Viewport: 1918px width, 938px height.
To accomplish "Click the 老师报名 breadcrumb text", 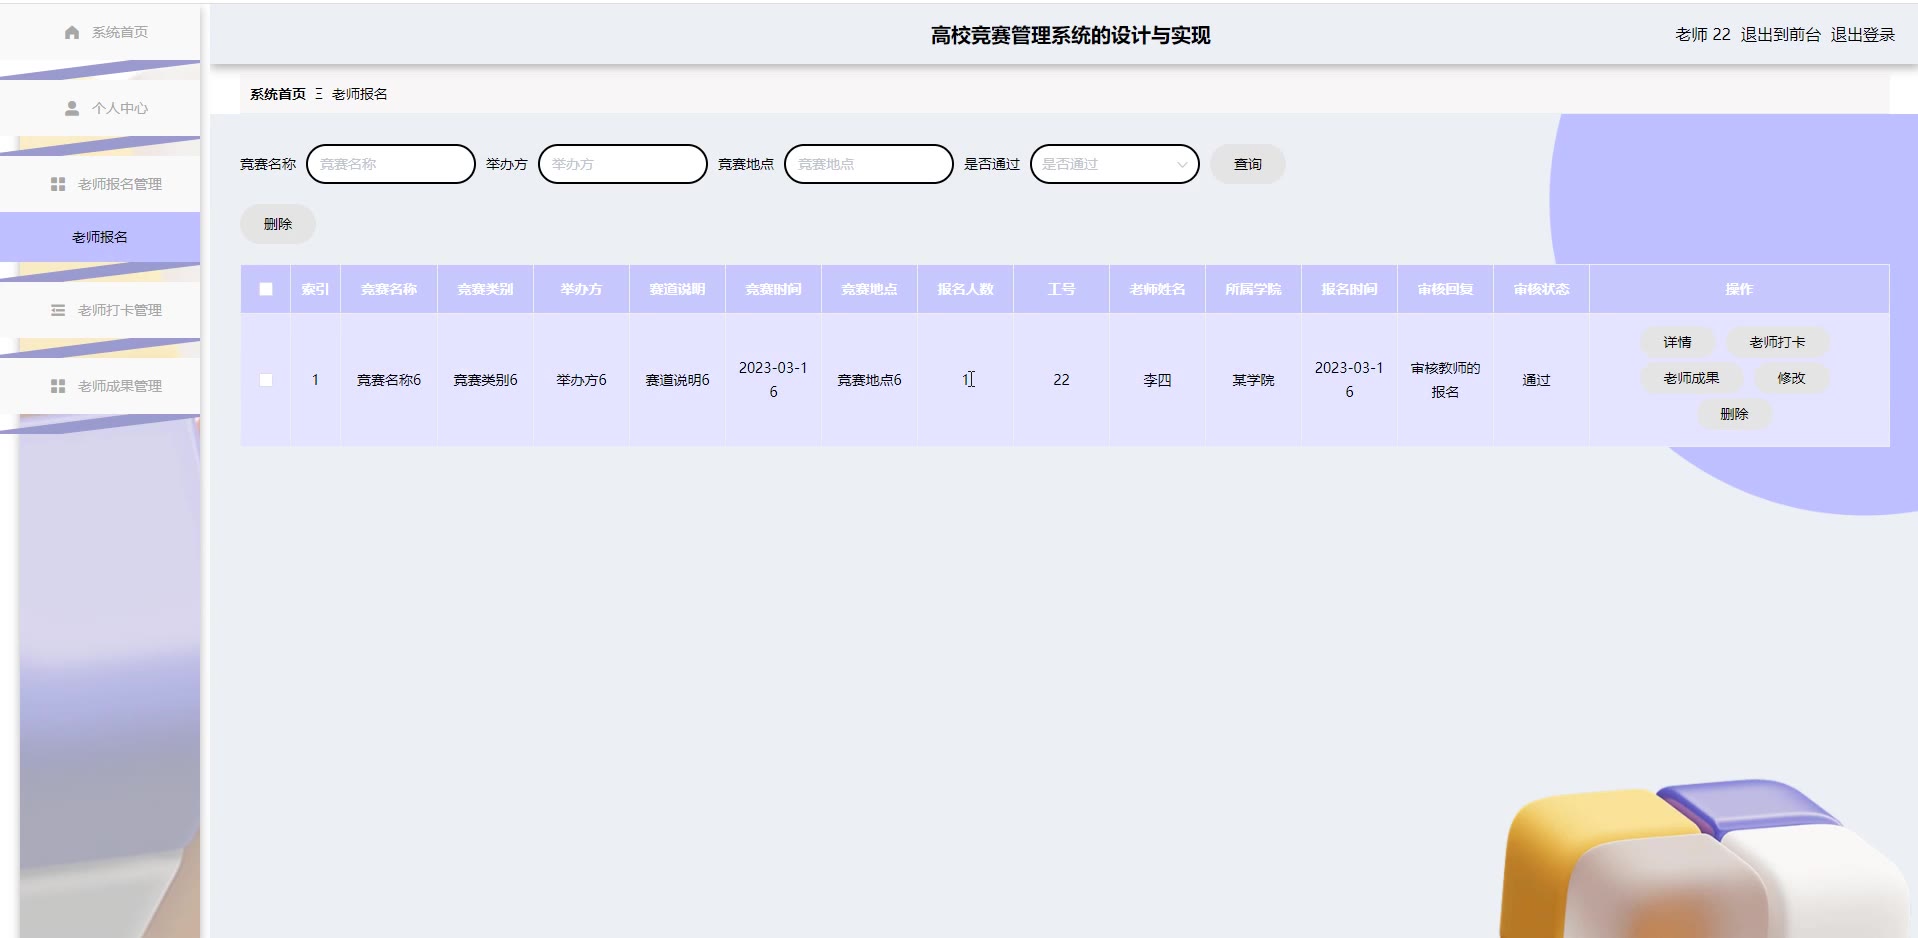I will (360, 94).
